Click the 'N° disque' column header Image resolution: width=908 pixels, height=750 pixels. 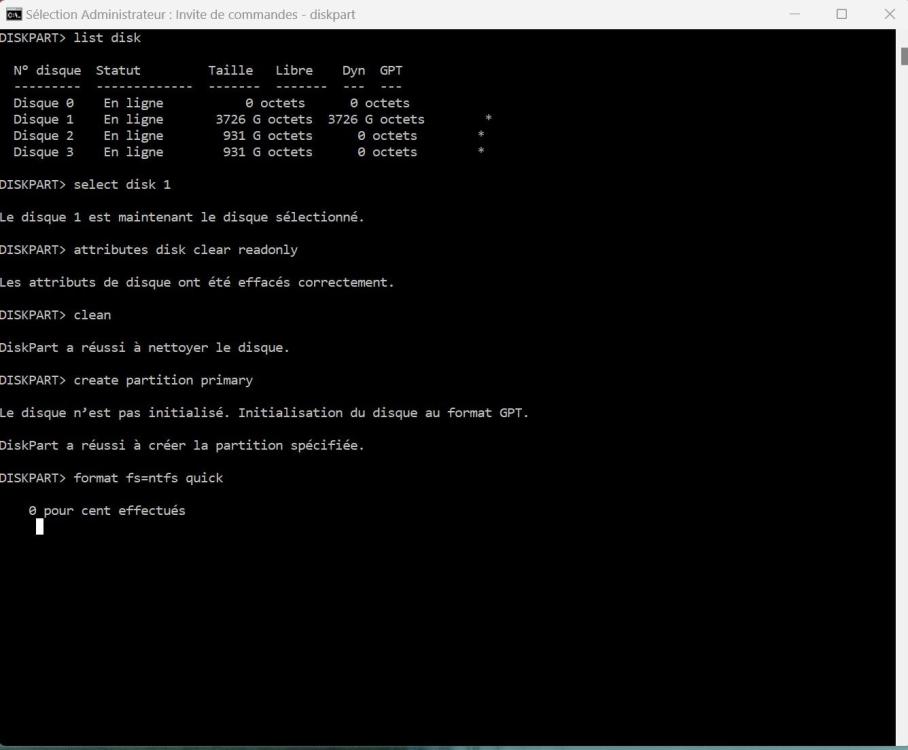[47, 71]
